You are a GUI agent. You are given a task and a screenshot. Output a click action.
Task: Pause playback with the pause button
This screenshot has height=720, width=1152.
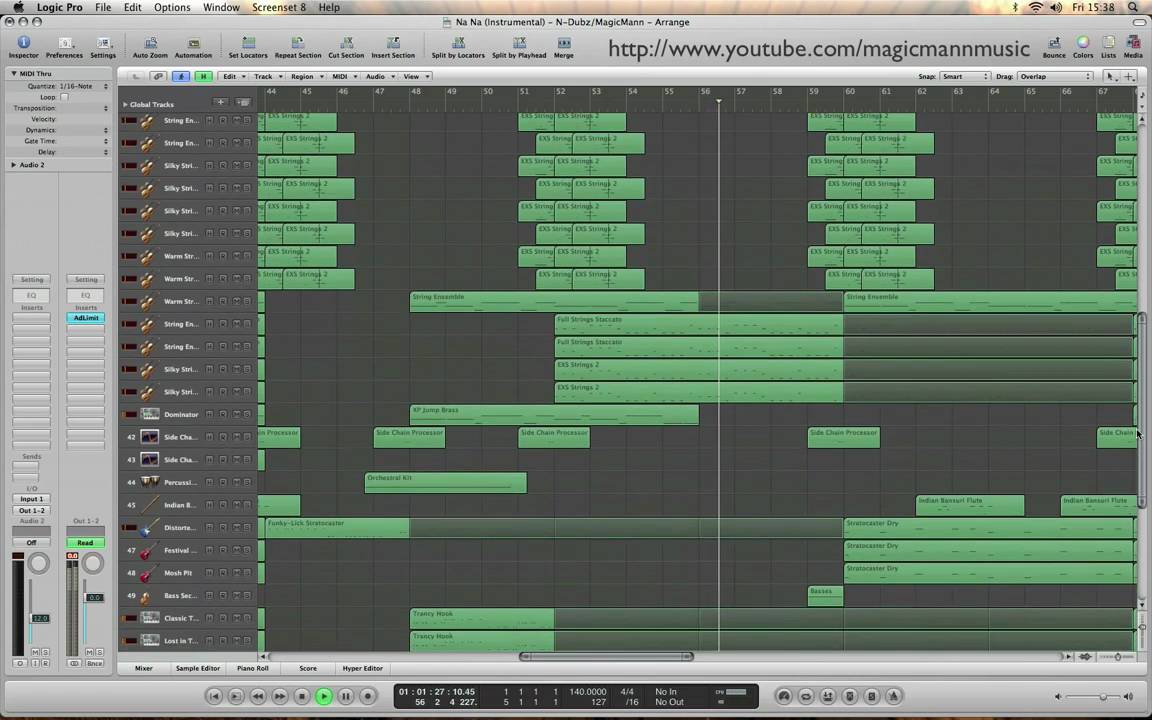click(x=345, y=696)
